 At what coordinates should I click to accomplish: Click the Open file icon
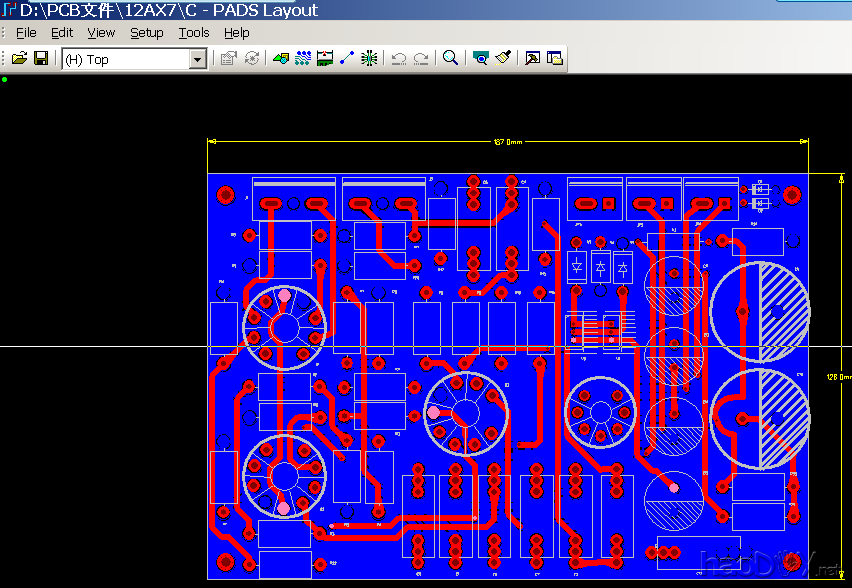point(19,59)
